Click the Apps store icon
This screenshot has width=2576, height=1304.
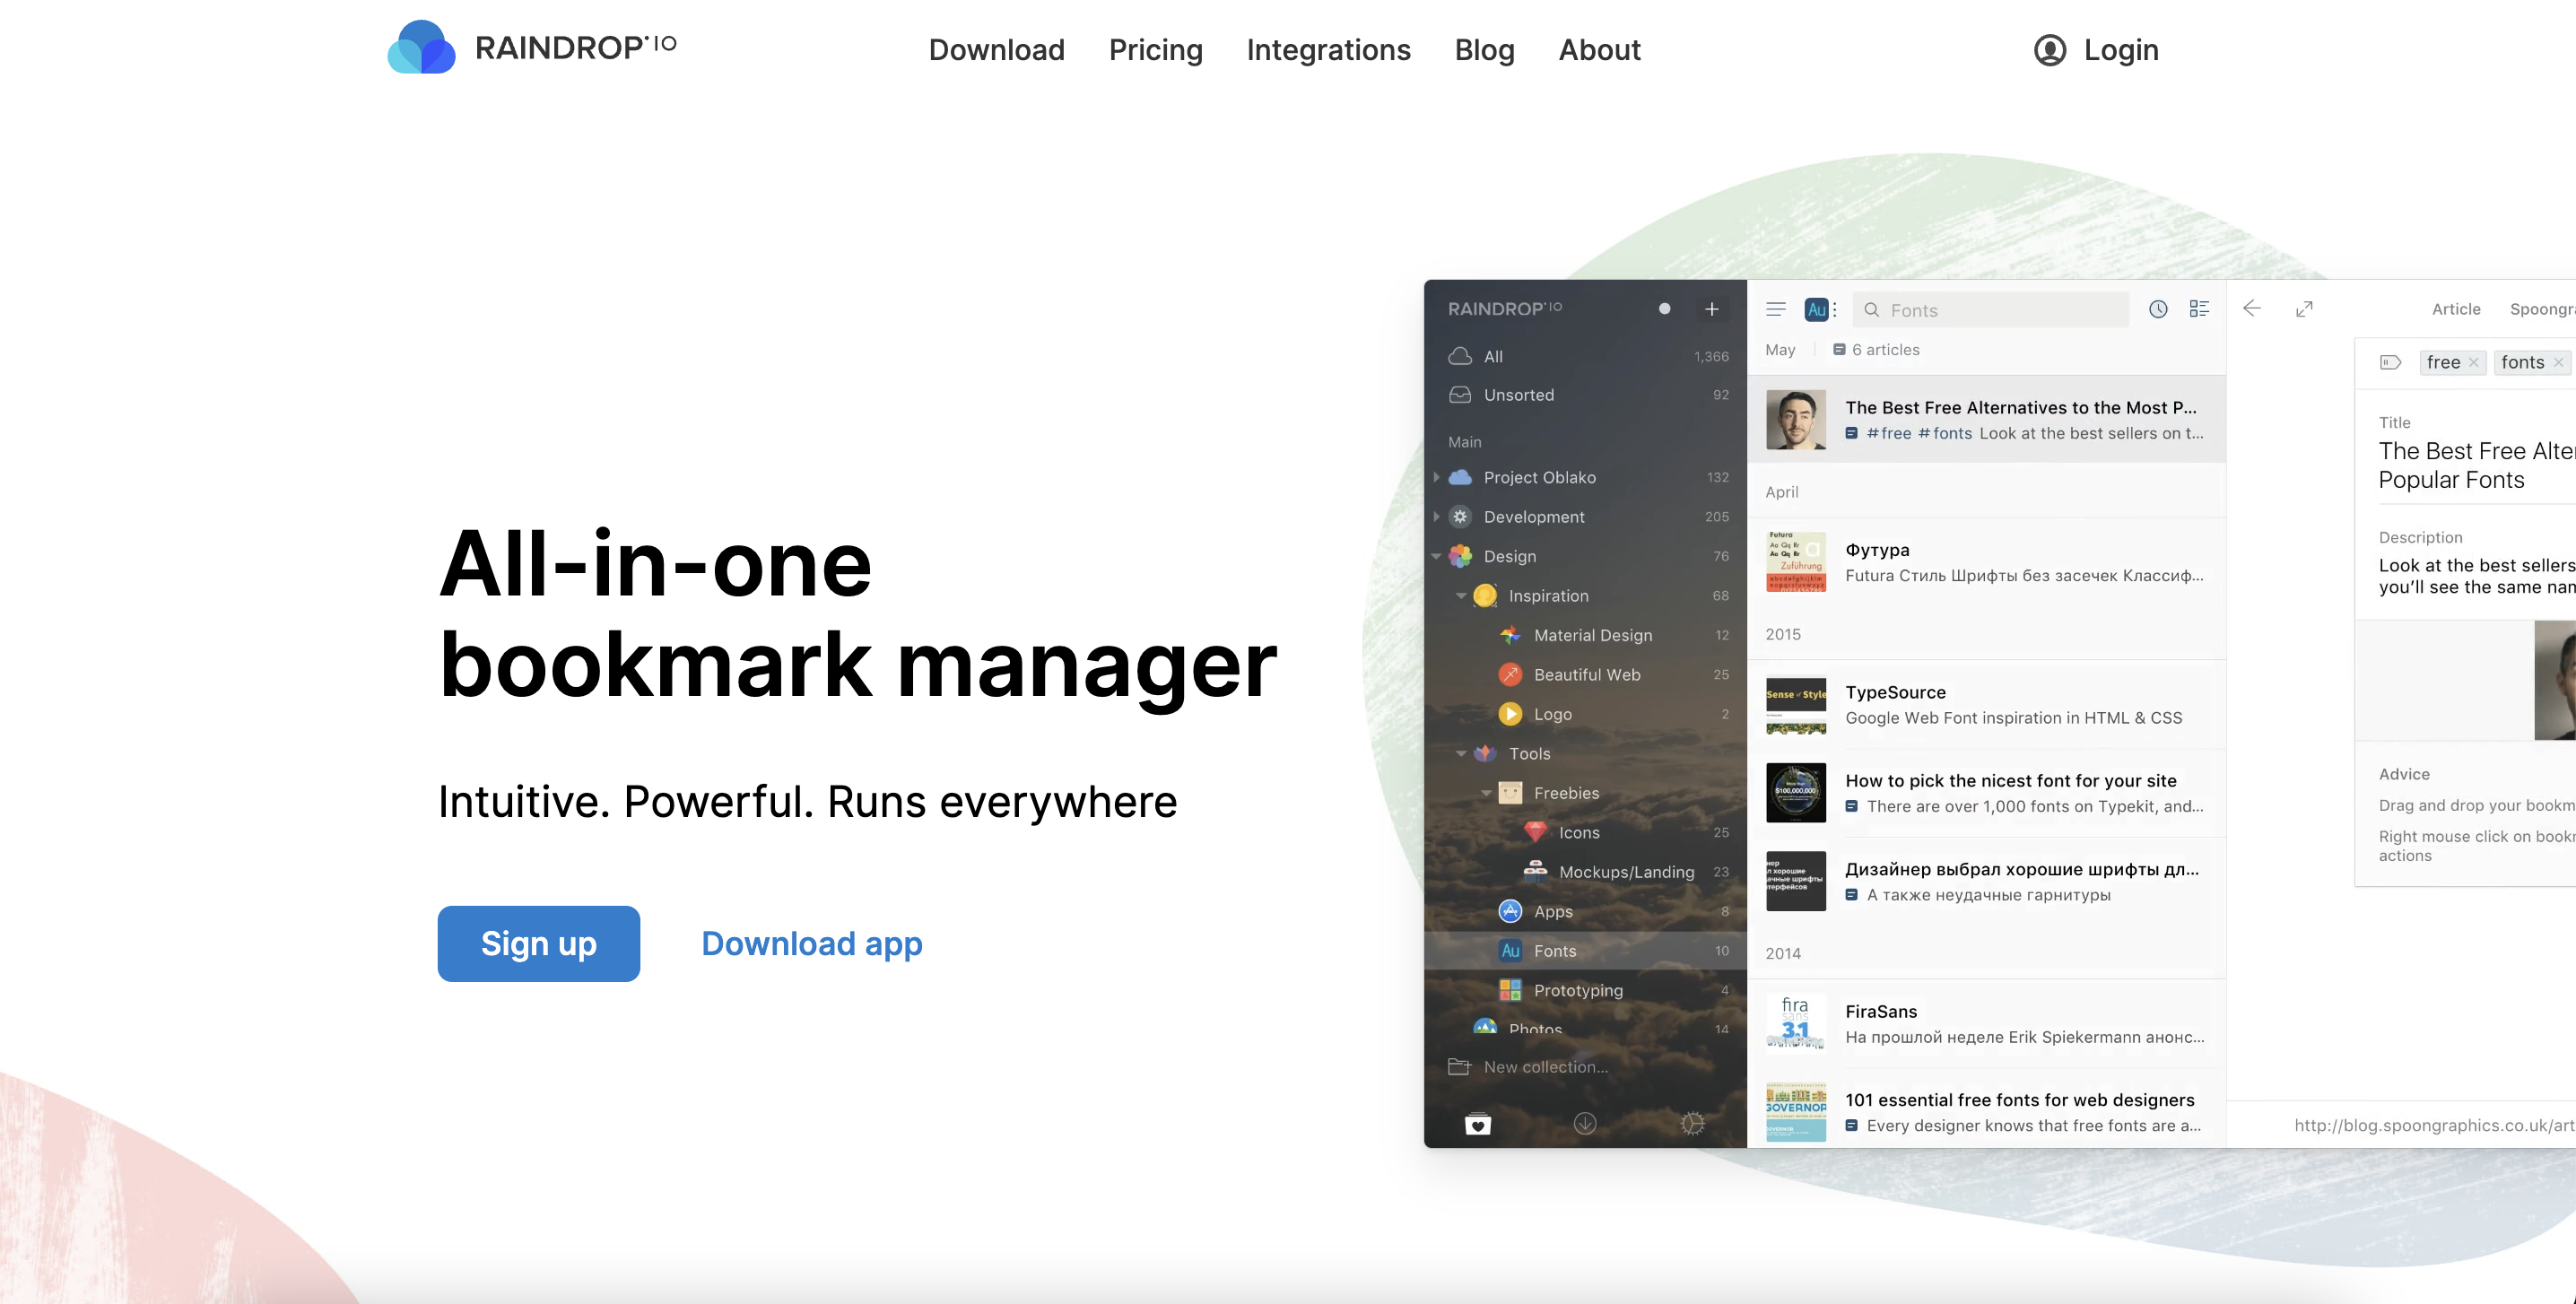[1510, 911]
